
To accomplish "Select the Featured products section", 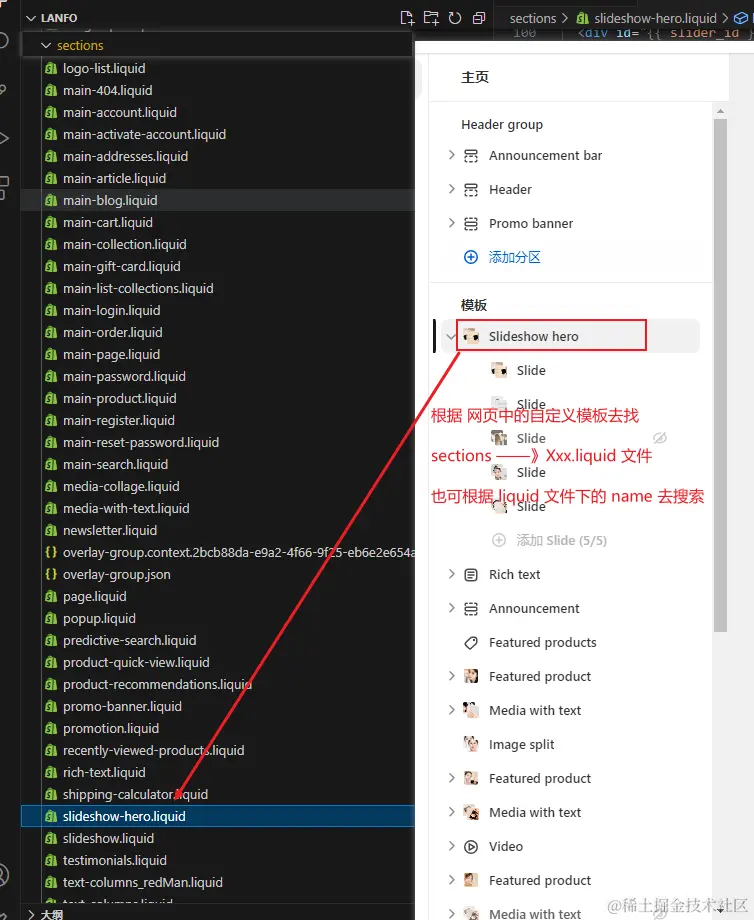I will pyautogui.click(x=543, y=642).
